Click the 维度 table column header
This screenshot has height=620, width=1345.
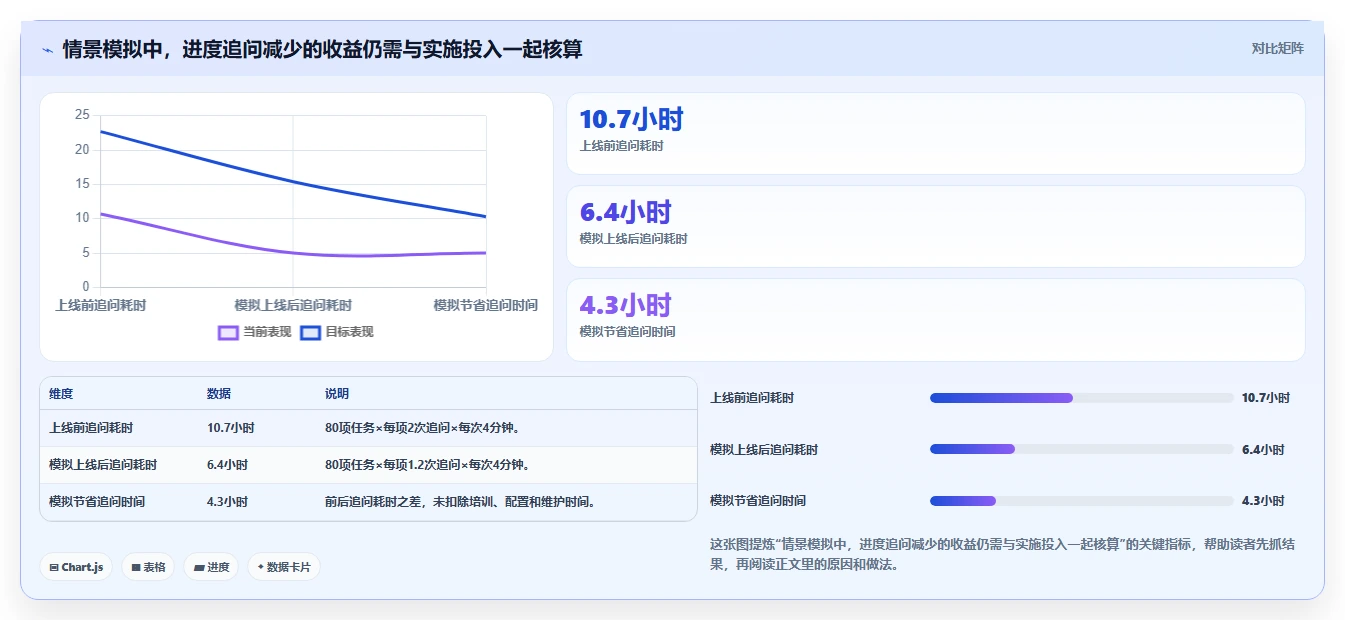[61, 394]
